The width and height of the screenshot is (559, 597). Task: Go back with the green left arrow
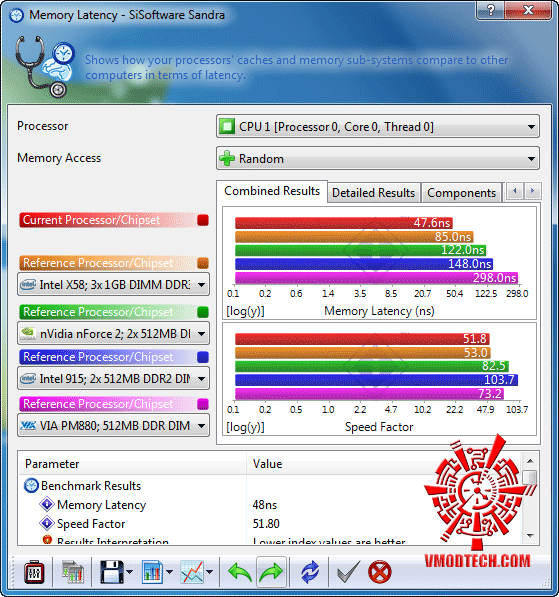click(240, 572)
